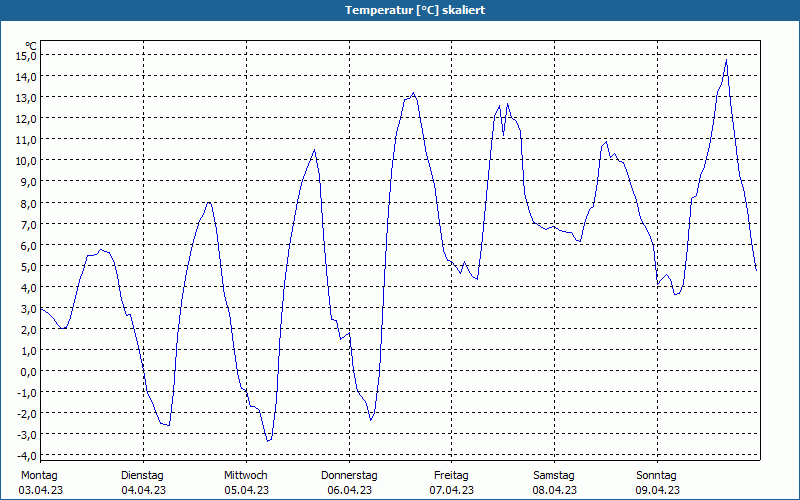
Task: Select the -4,0 y-axis label
Action: [x=28, y=456]
